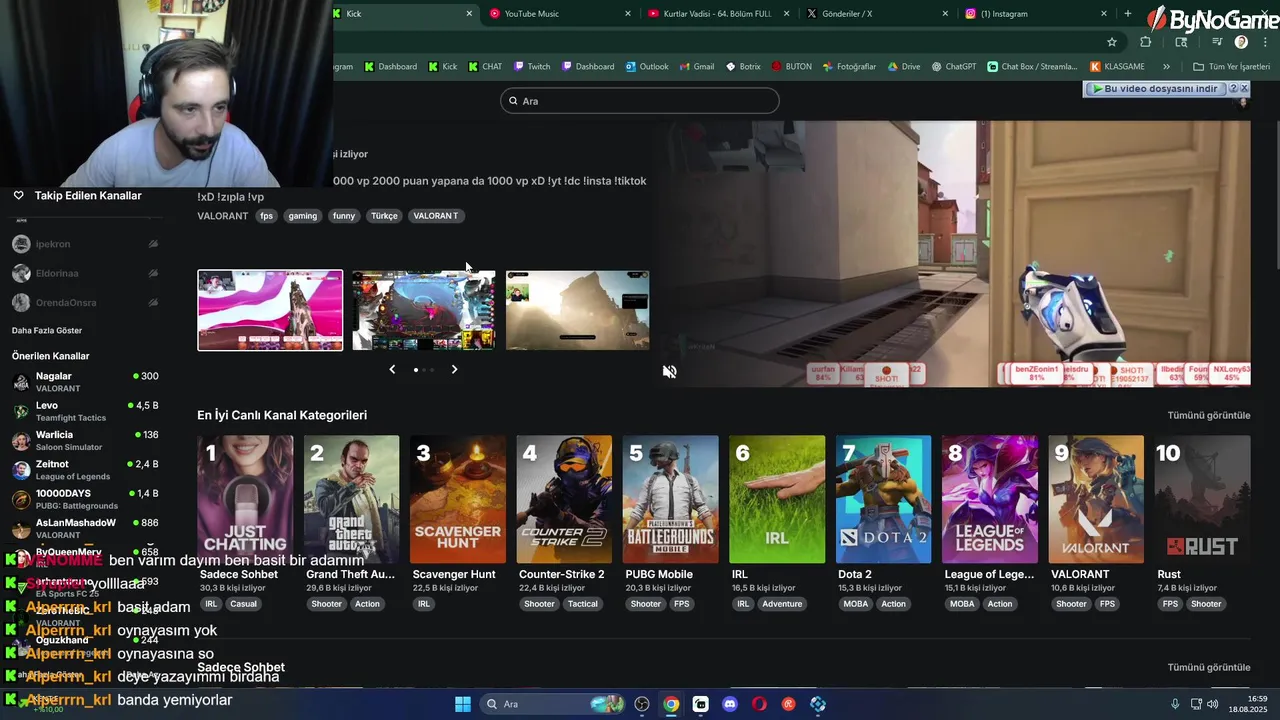Click the funny stream tag

pyautogui.click(x=344, y=216)
